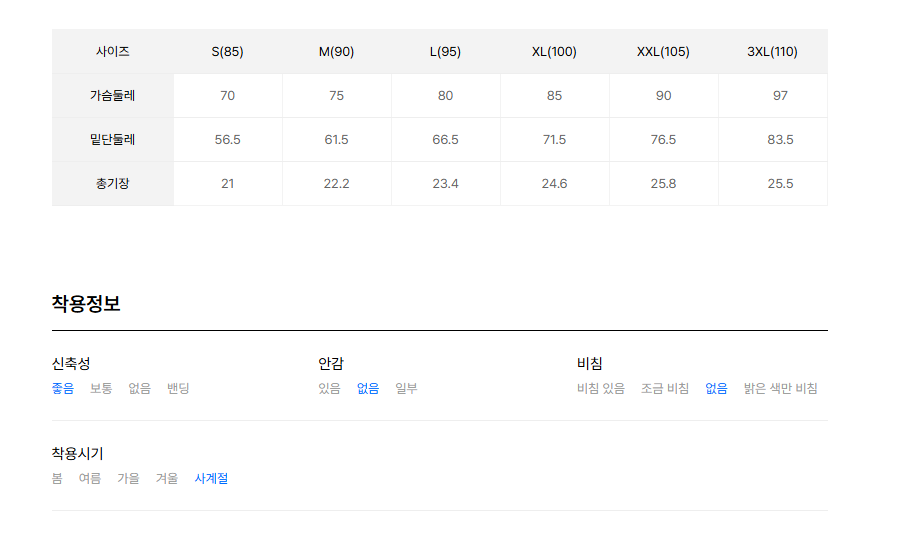Click chest value 75 in table
Viewport: 902px width, 539px height.
point(337,95)
